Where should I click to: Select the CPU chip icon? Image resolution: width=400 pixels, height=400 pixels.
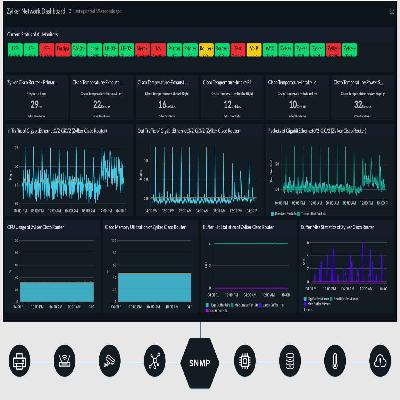[x=245, y=361]
